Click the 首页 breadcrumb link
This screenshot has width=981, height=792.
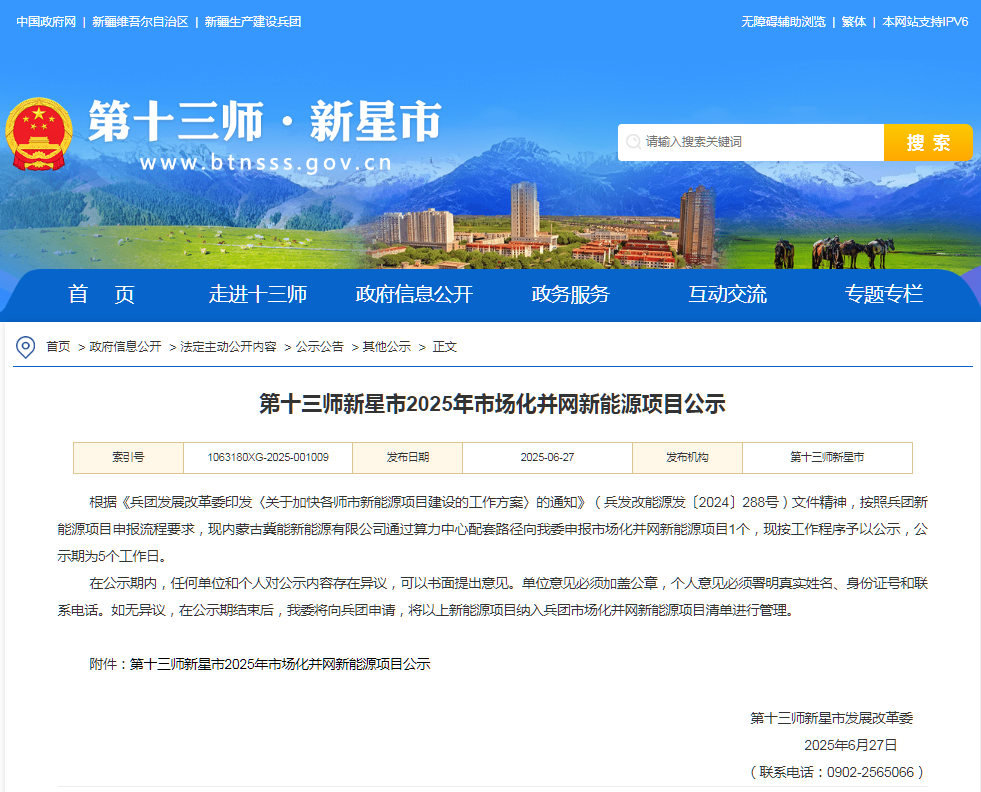click(x=58, y=347)
